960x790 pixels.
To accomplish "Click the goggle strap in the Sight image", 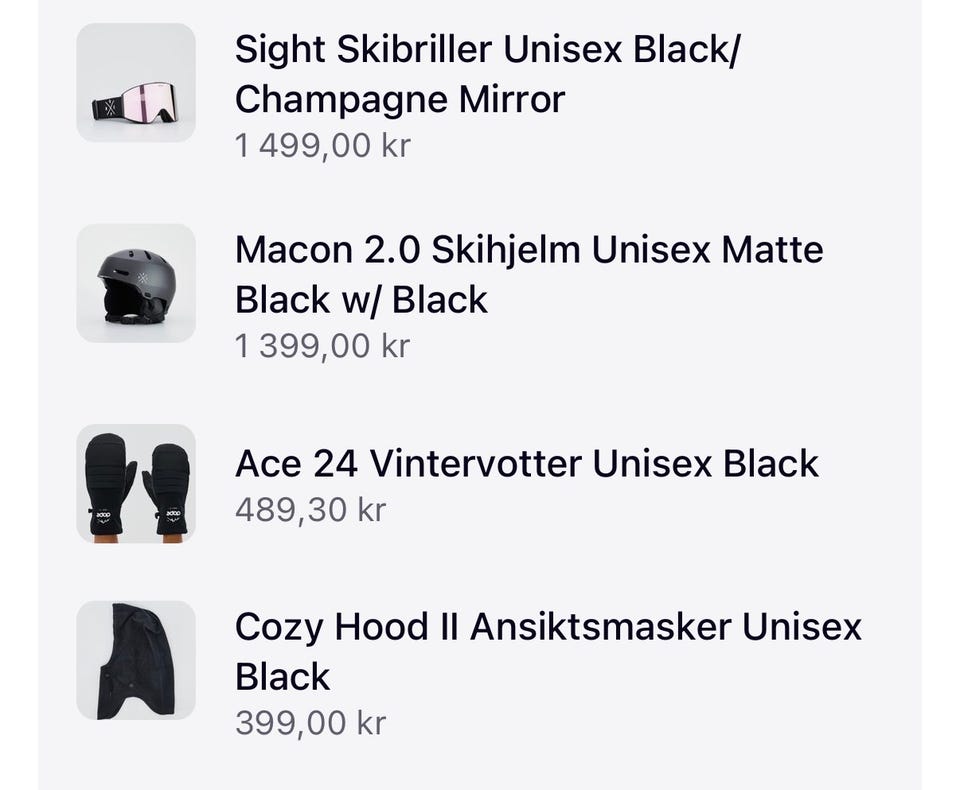I will [x=106, y=108].
